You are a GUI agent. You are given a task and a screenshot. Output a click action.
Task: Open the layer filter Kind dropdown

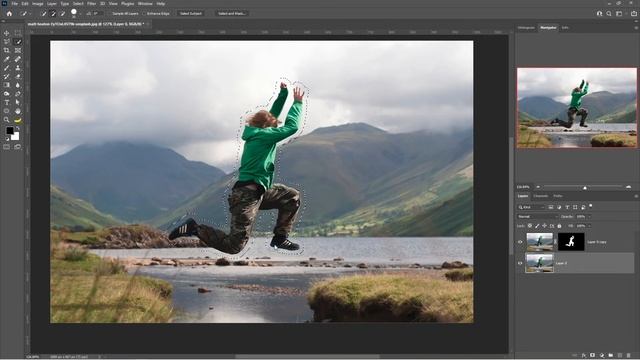click(532, 207)
